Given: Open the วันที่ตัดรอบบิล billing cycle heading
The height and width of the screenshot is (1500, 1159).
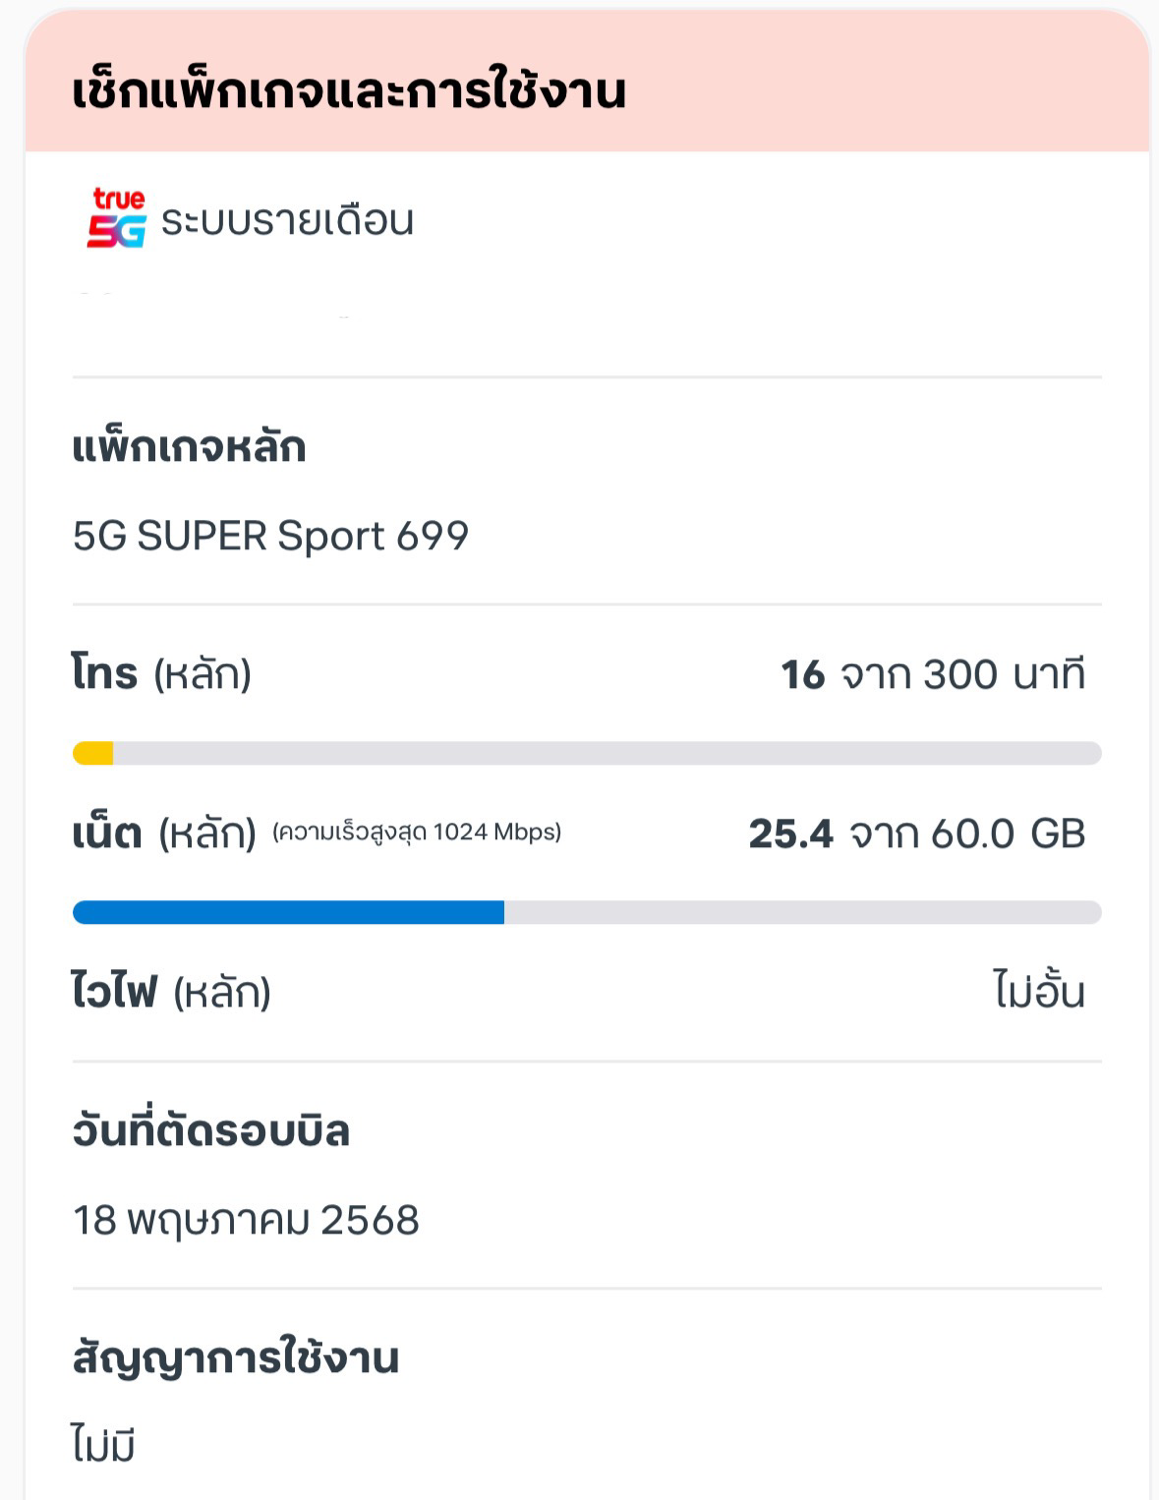Looking at the screenshot, I should pyautogui.click(x=211, y=1130).
